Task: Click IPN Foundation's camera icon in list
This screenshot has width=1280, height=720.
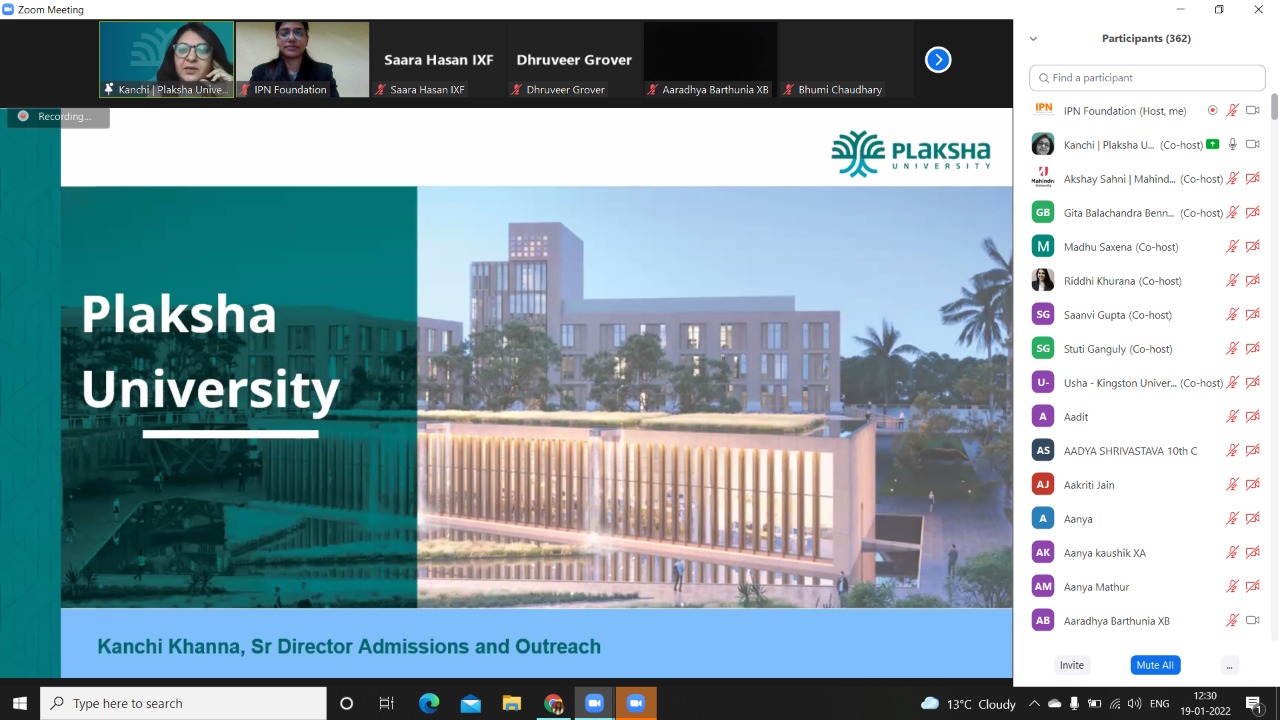Action: pyautogui.click(x=1252, y=111)
